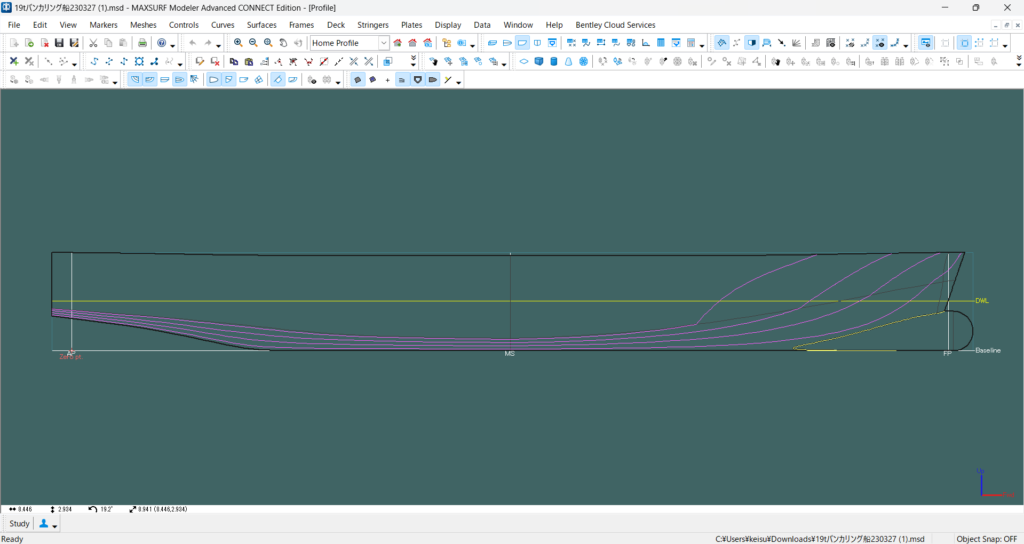This screenshot has width=1024, height=544.
Task: Click the Cut scissors icon
Action: pos(93,43)
